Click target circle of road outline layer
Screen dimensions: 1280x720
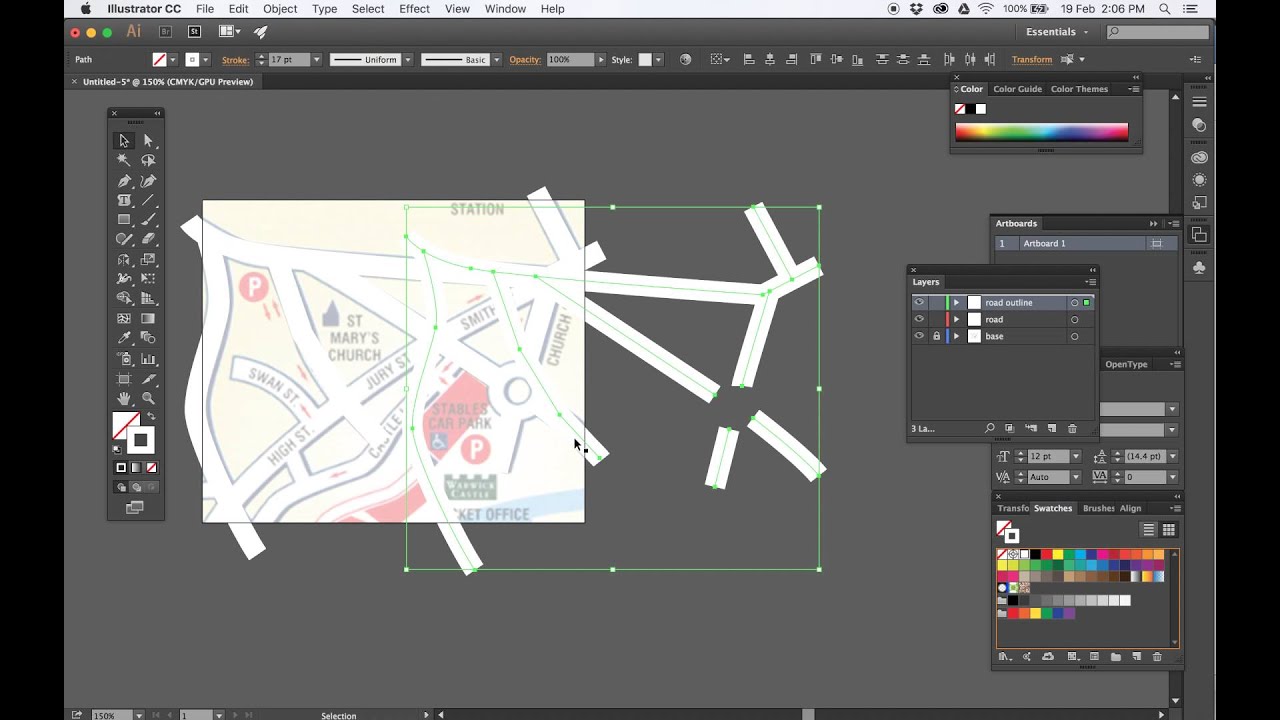1075,303
